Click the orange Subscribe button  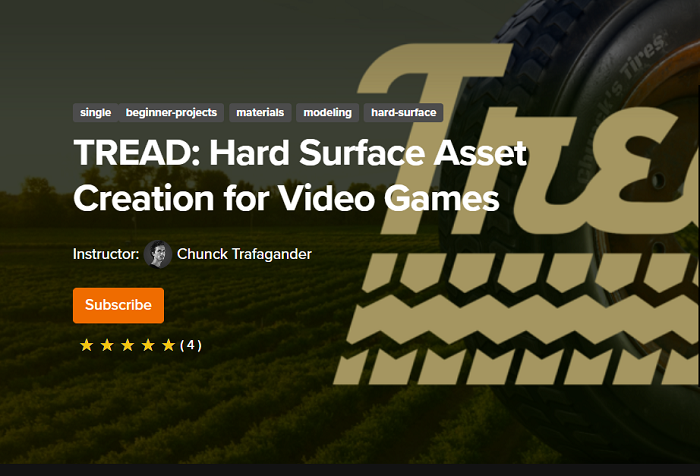pyautogui.click(x=118, y=305)
